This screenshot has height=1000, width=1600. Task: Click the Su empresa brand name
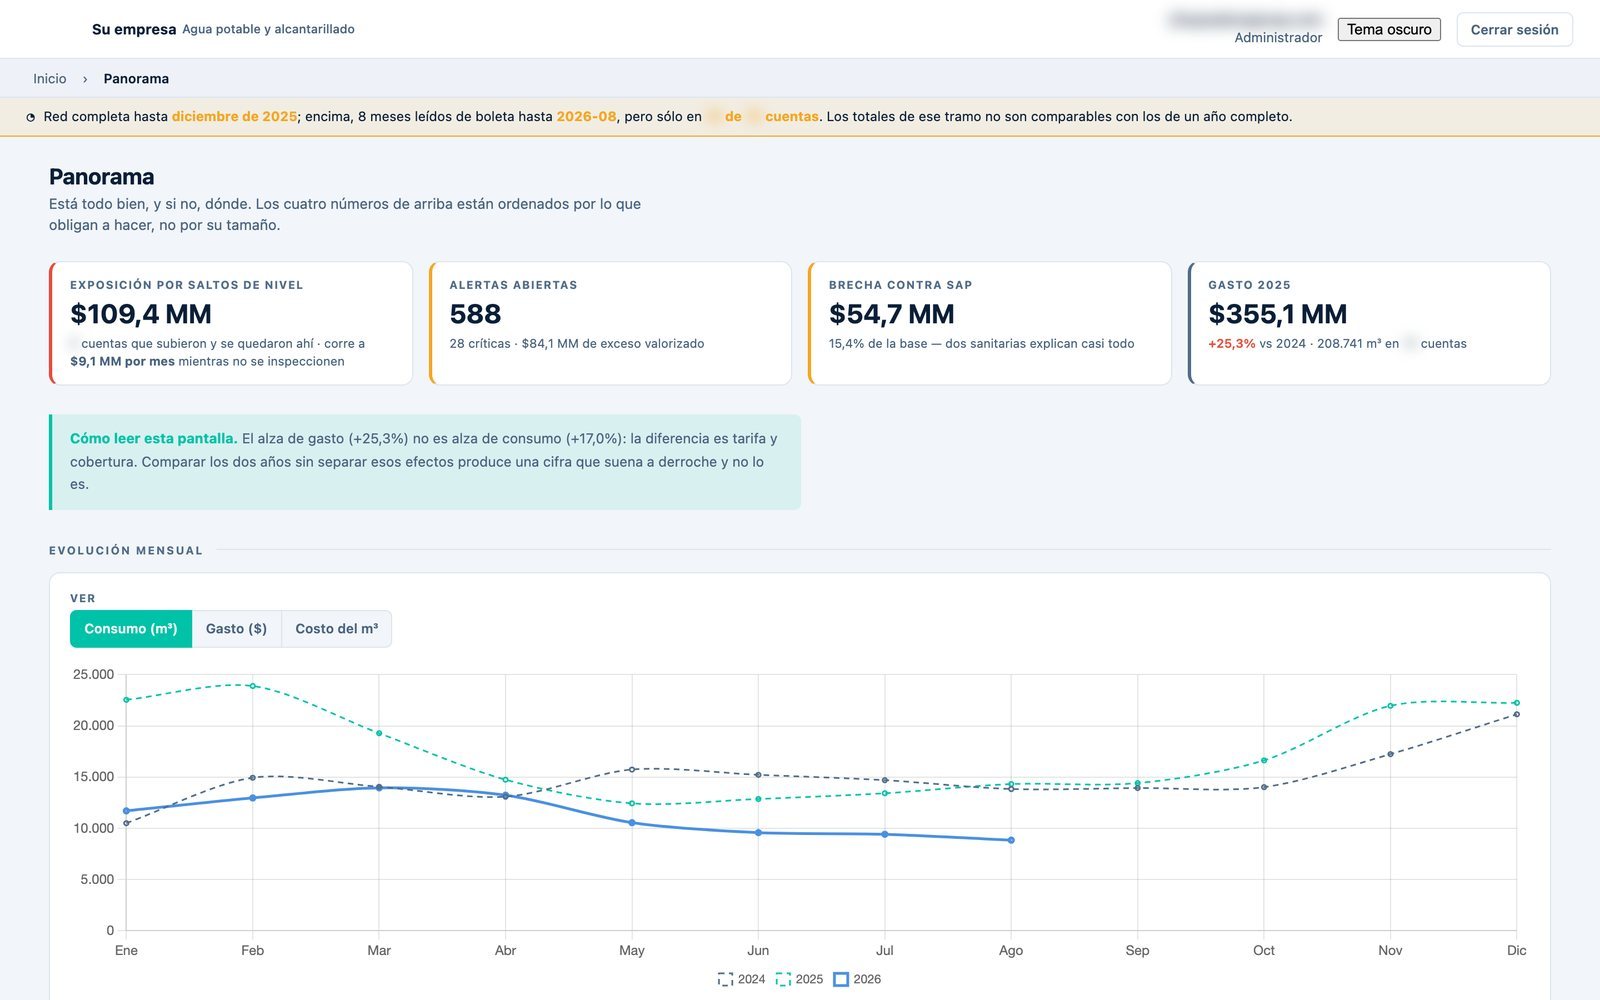pyautogui.click(x=134, y=30)
